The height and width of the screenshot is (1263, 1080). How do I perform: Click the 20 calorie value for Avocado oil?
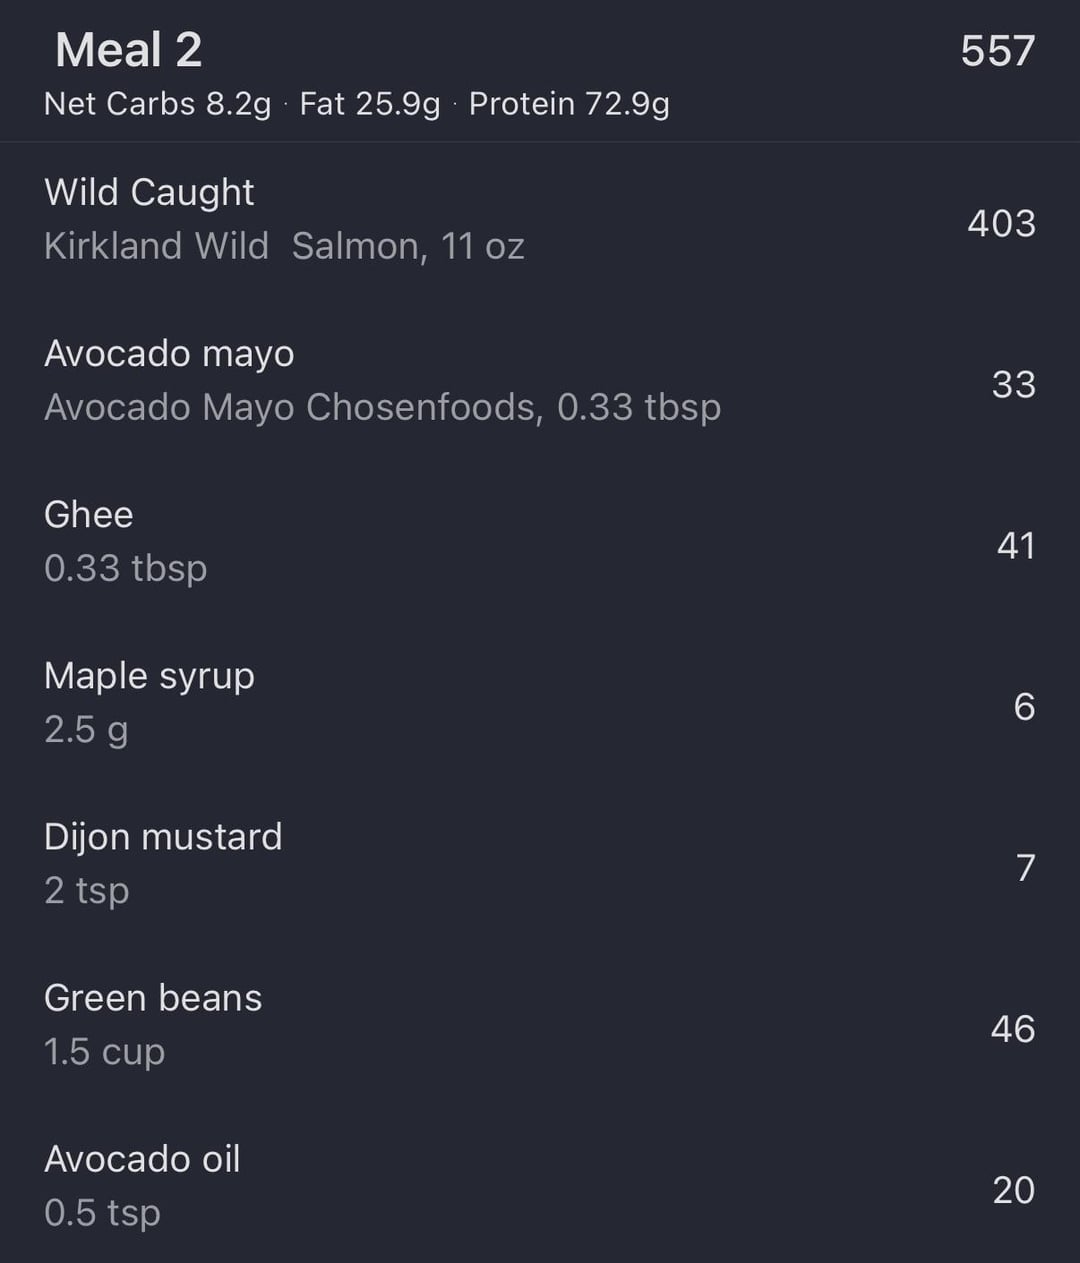click(x=1013, y=1189)
